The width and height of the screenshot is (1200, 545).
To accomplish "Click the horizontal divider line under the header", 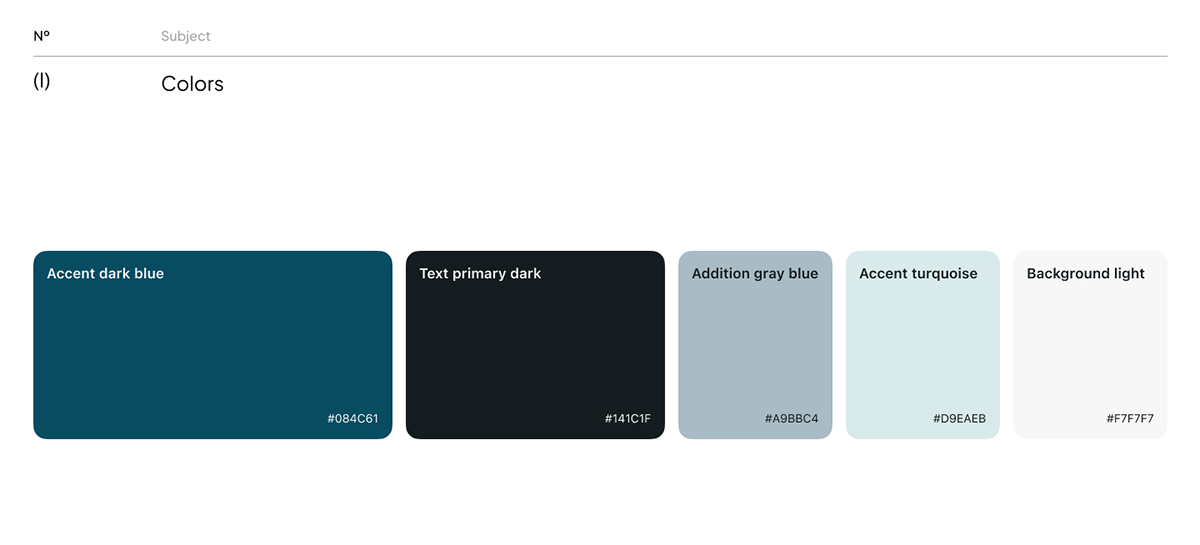I will [x=600, y=56].
